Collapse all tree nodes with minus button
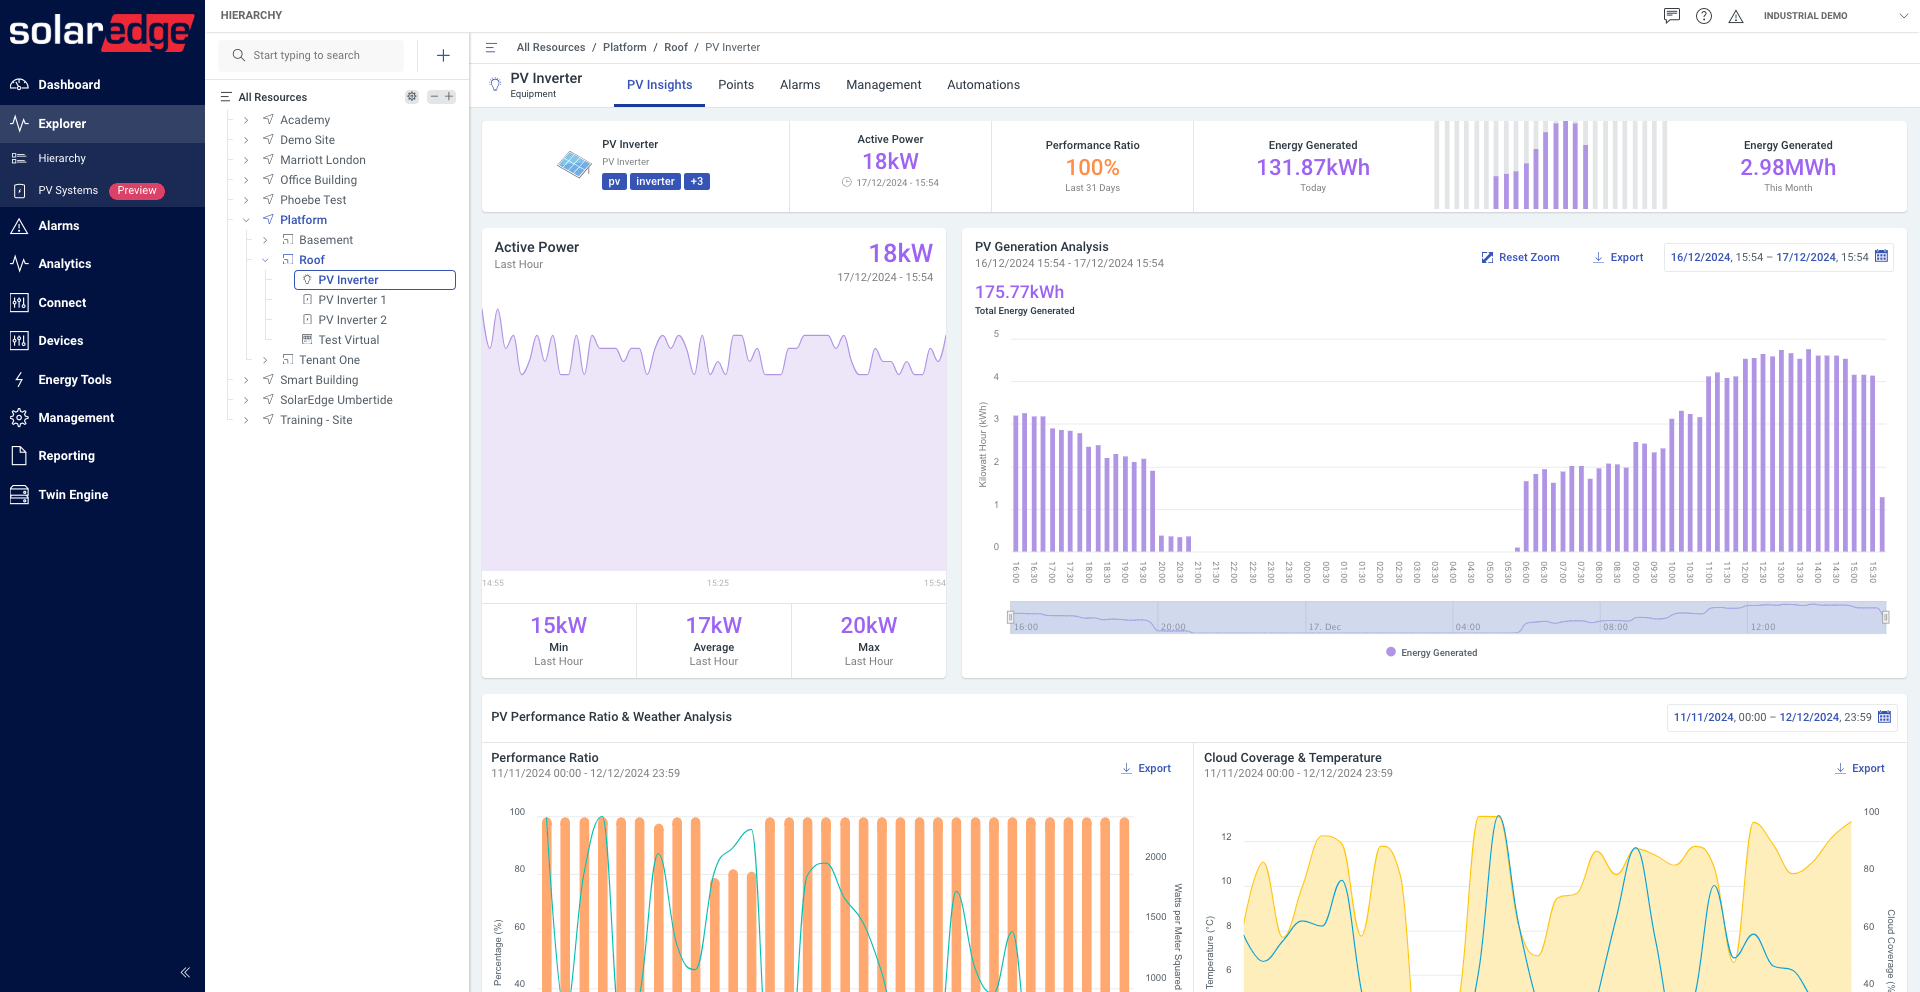Screen dimensions: 1920x992 (434, 97)
